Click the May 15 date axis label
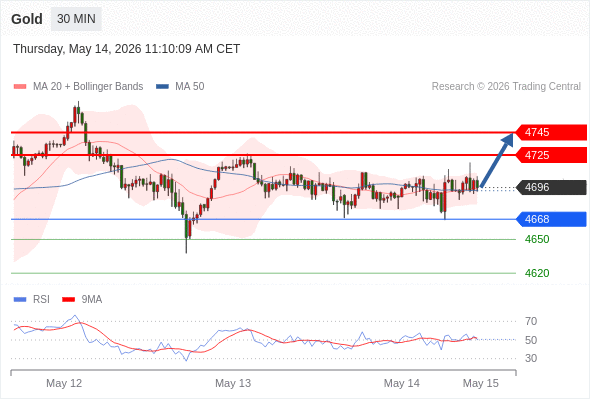The image size is (590, 400). tap(481, 383)
